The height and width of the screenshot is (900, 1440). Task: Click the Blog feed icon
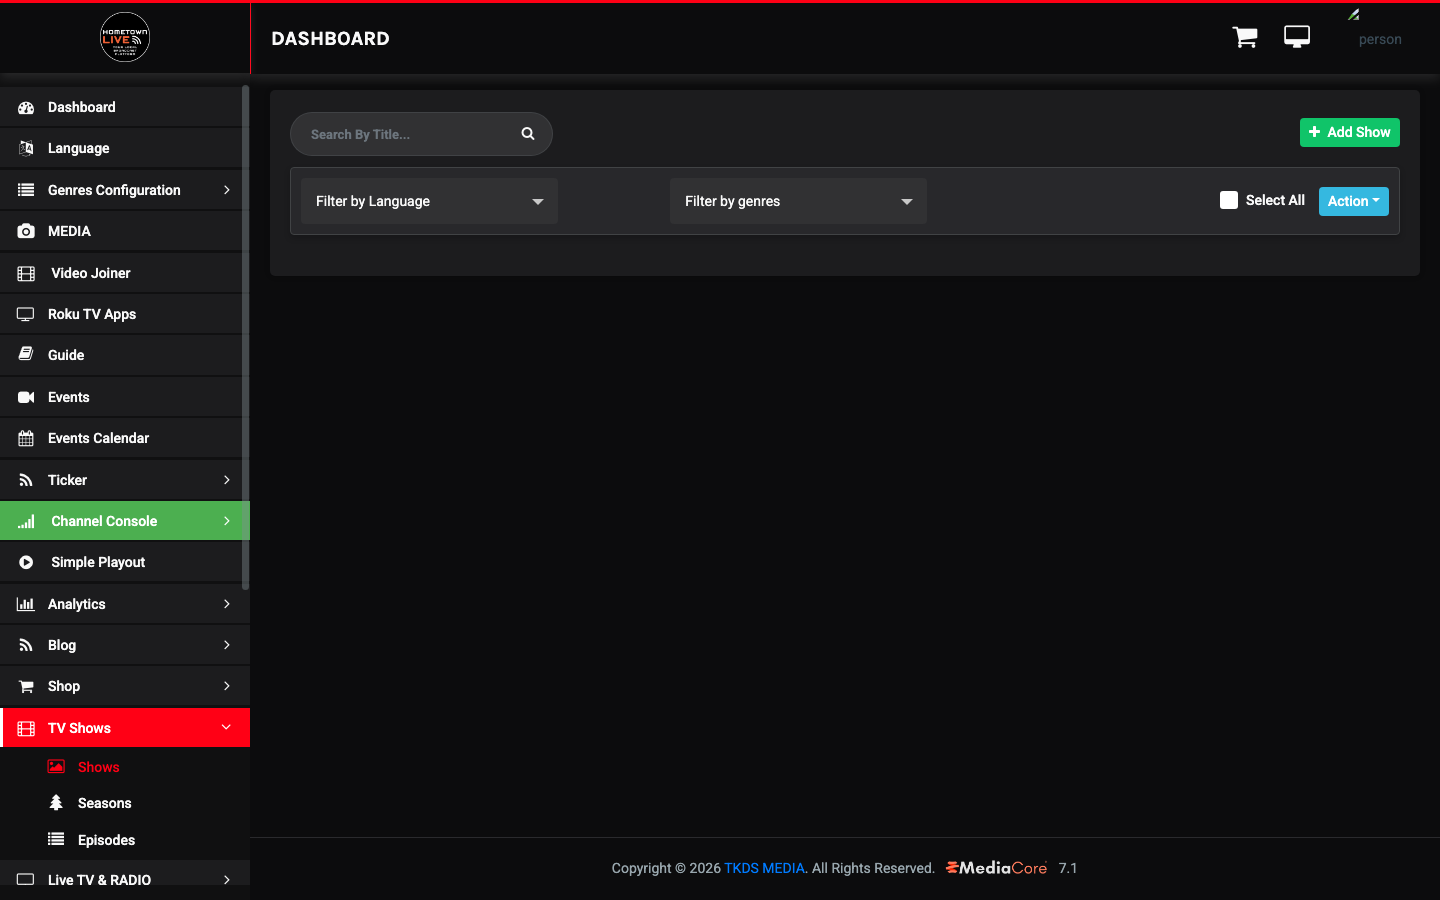point(26,645)
